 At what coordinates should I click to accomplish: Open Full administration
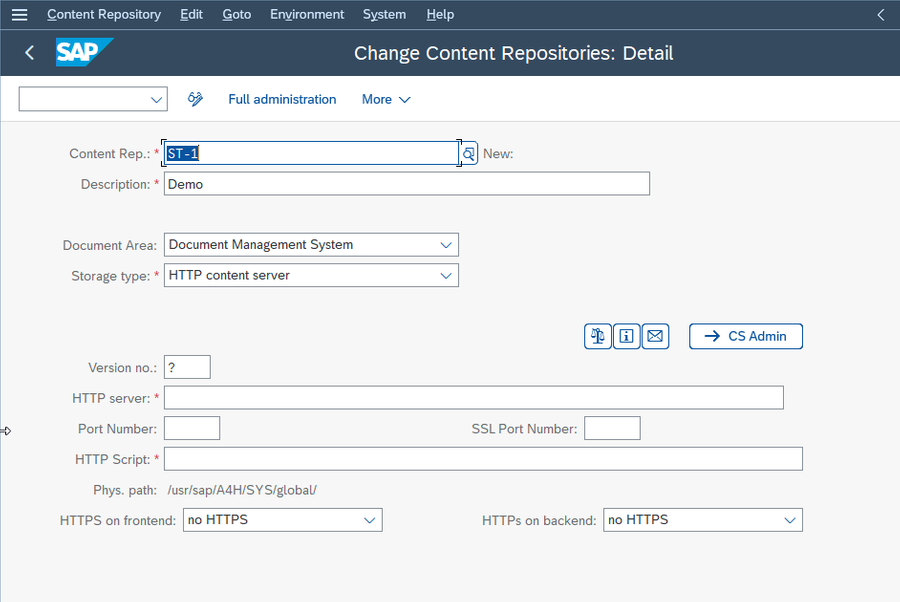282,99
